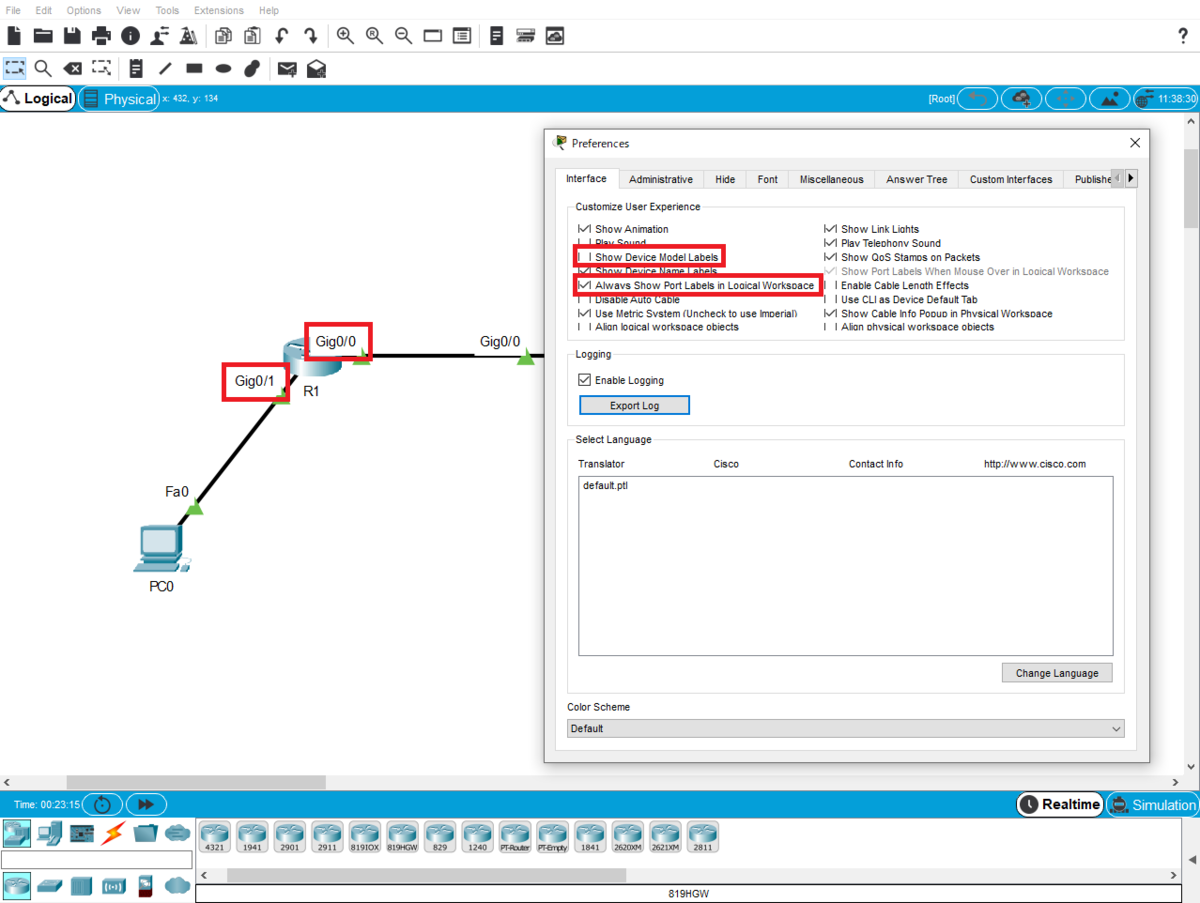Click the Power Cycle Devices button
Screen dimensions: 1200x903
click(102, 804)
